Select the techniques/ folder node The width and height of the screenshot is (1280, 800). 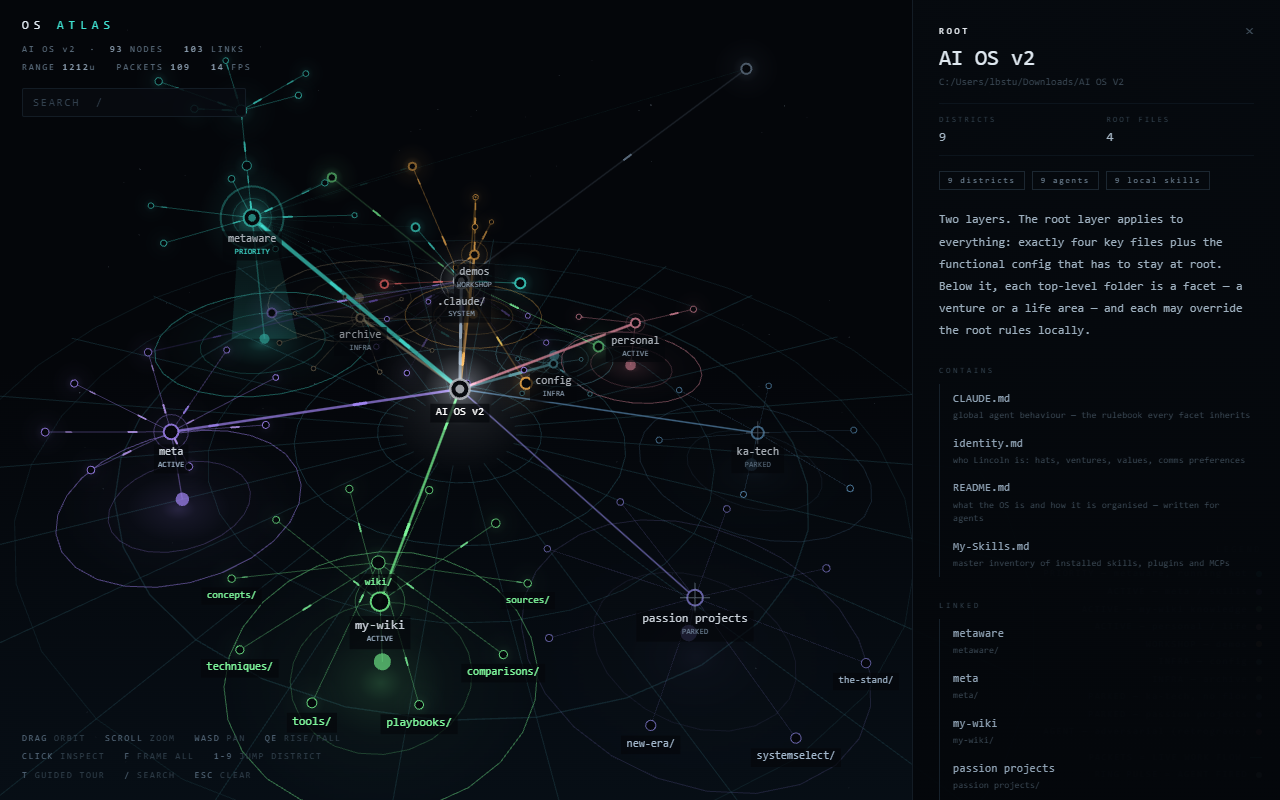pyautogui.click(x=240, y=650)
